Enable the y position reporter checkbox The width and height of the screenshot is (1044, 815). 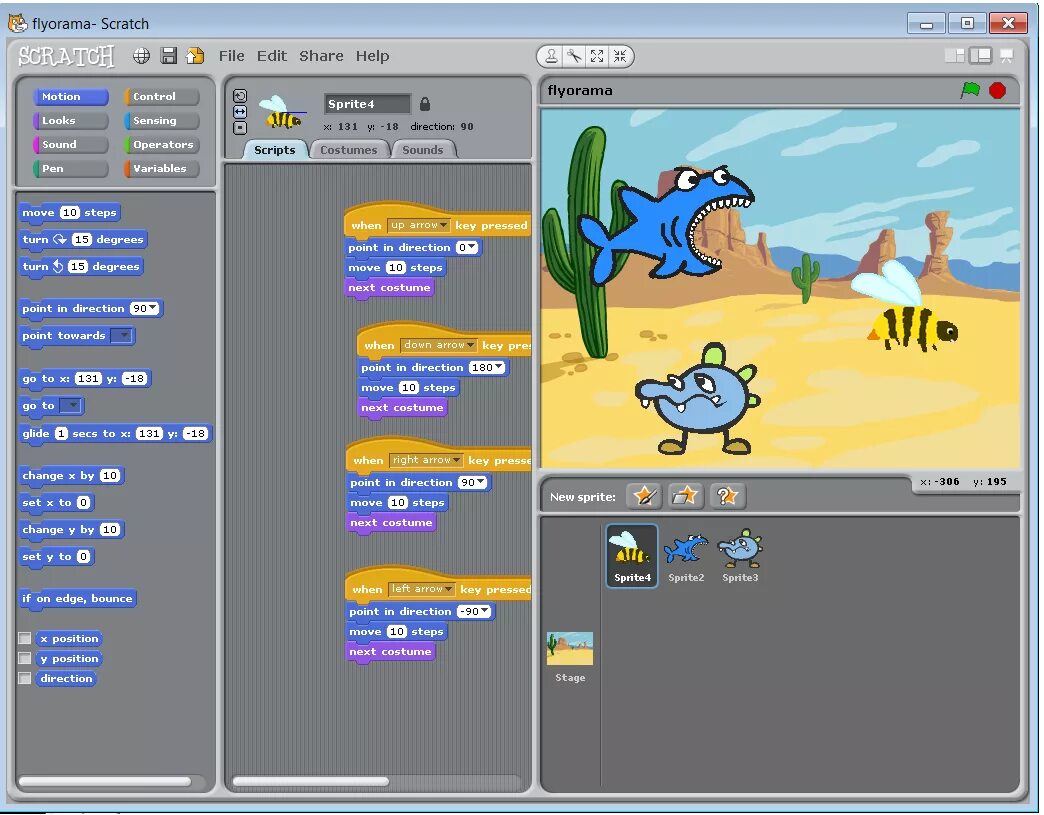coord(25,658)
